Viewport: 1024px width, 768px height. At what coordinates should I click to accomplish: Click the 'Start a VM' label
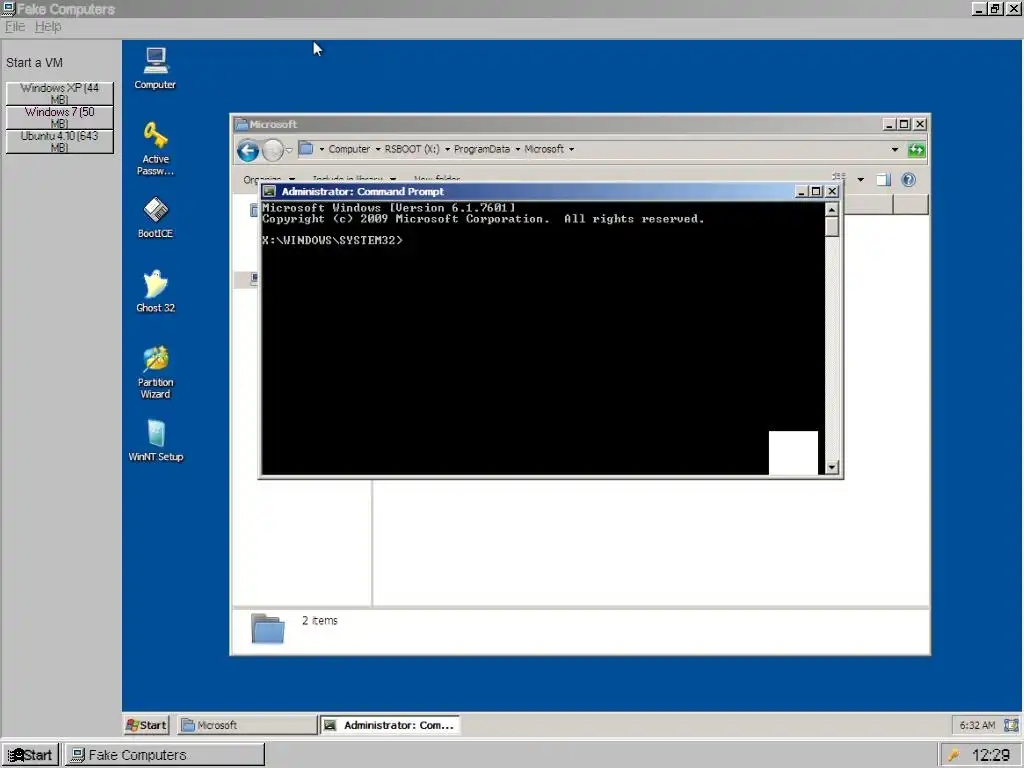click(x=35, y=63)
